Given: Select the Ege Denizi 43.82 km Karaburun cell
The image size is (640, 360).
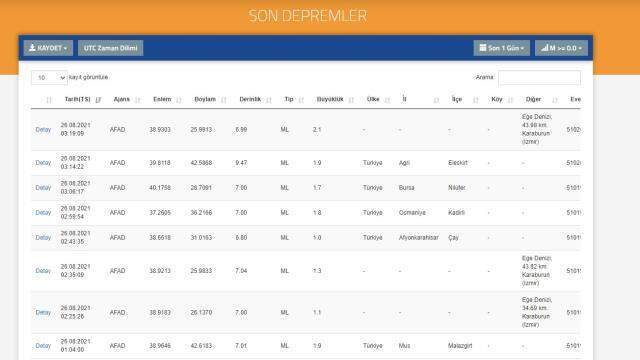Looking at the screenshot, I should click(536, 271).
